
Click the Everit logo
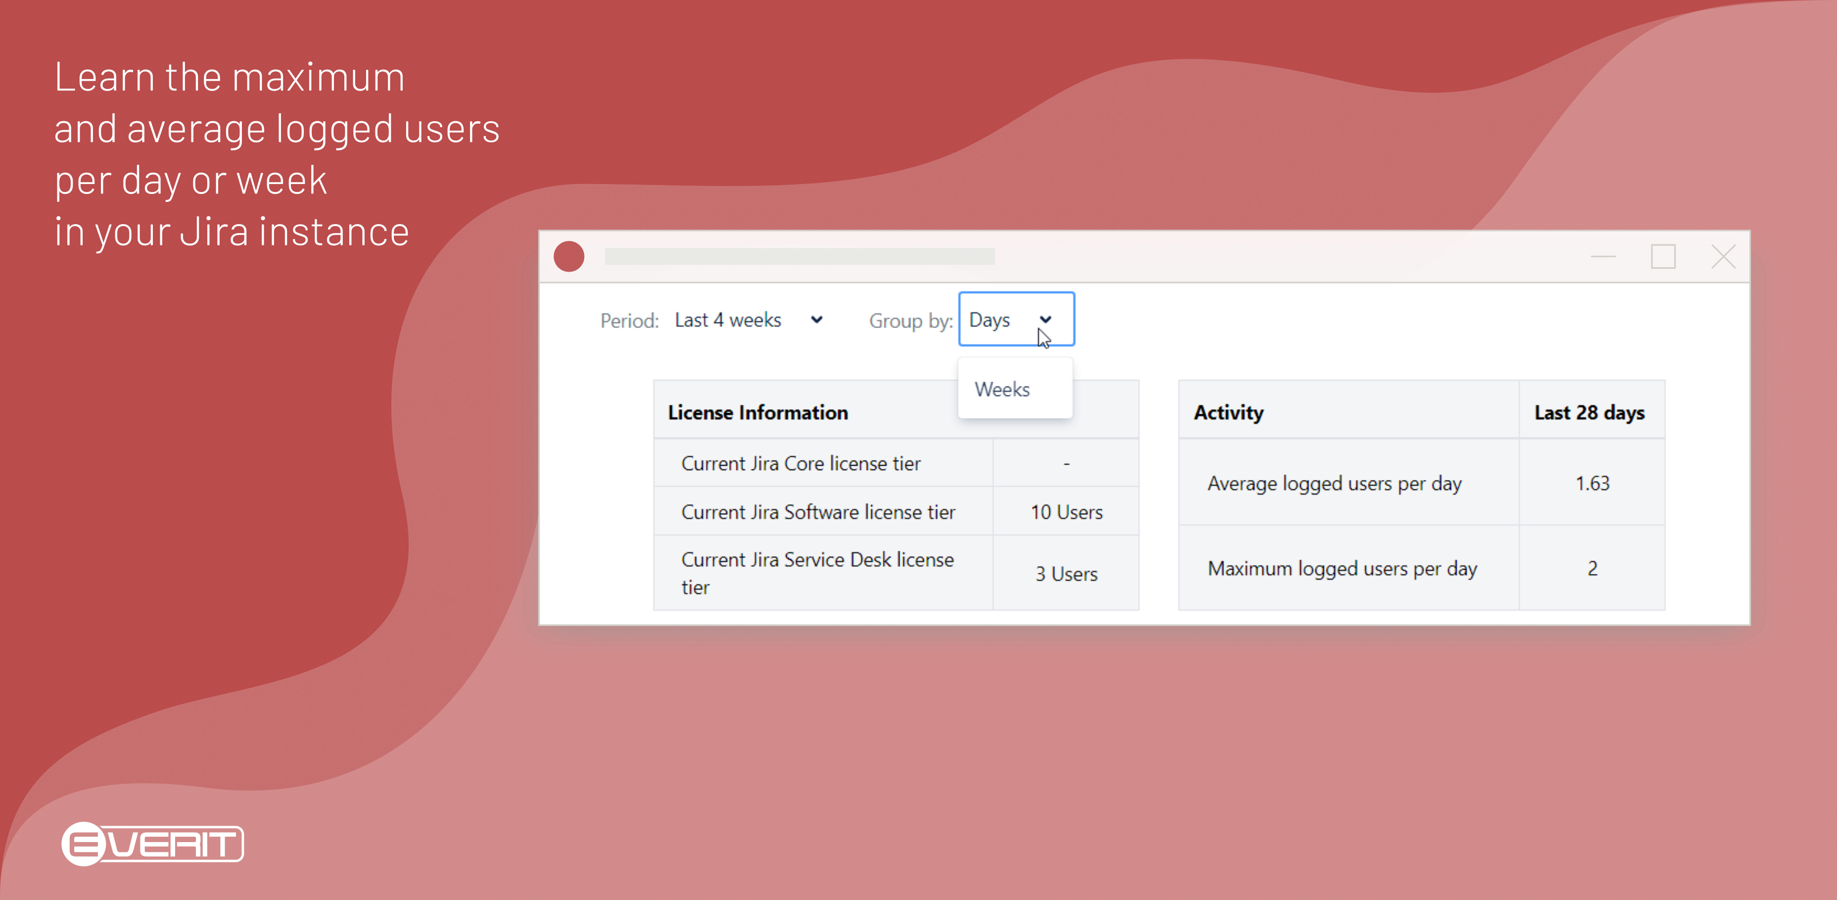(x=152, y=844)
